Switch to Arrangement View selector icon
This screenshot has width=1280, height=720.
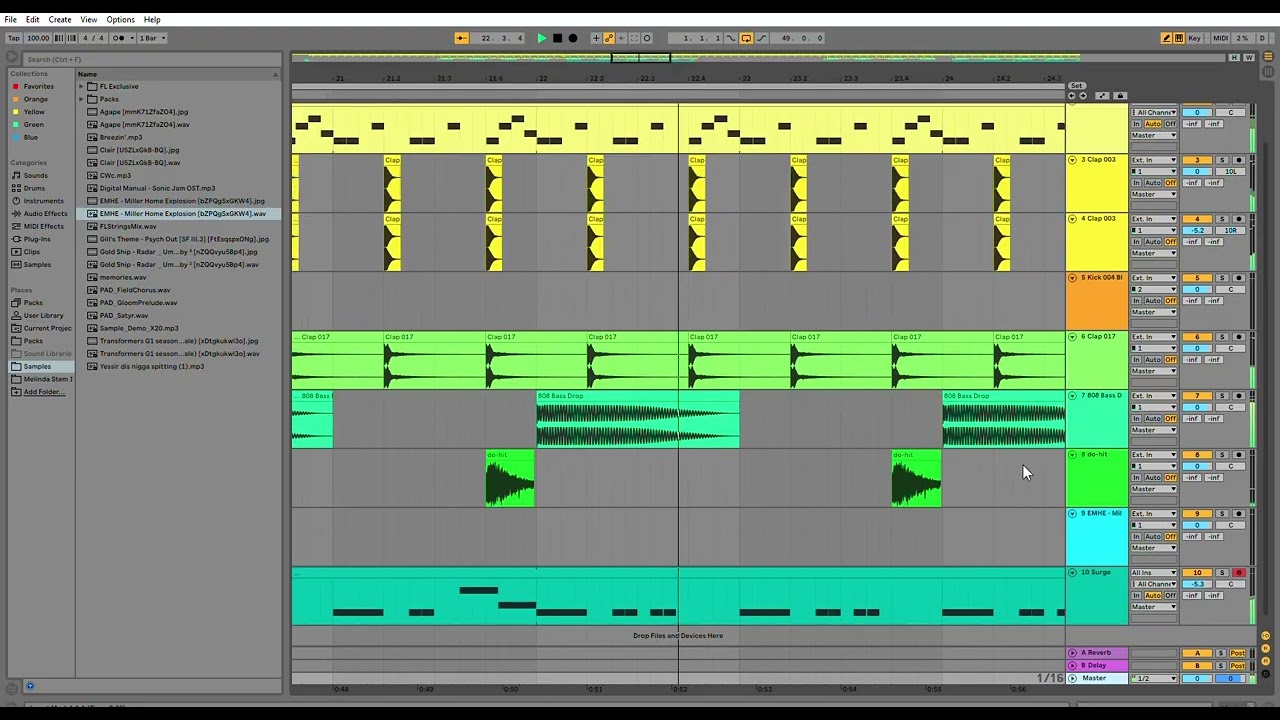[1268, 56]
